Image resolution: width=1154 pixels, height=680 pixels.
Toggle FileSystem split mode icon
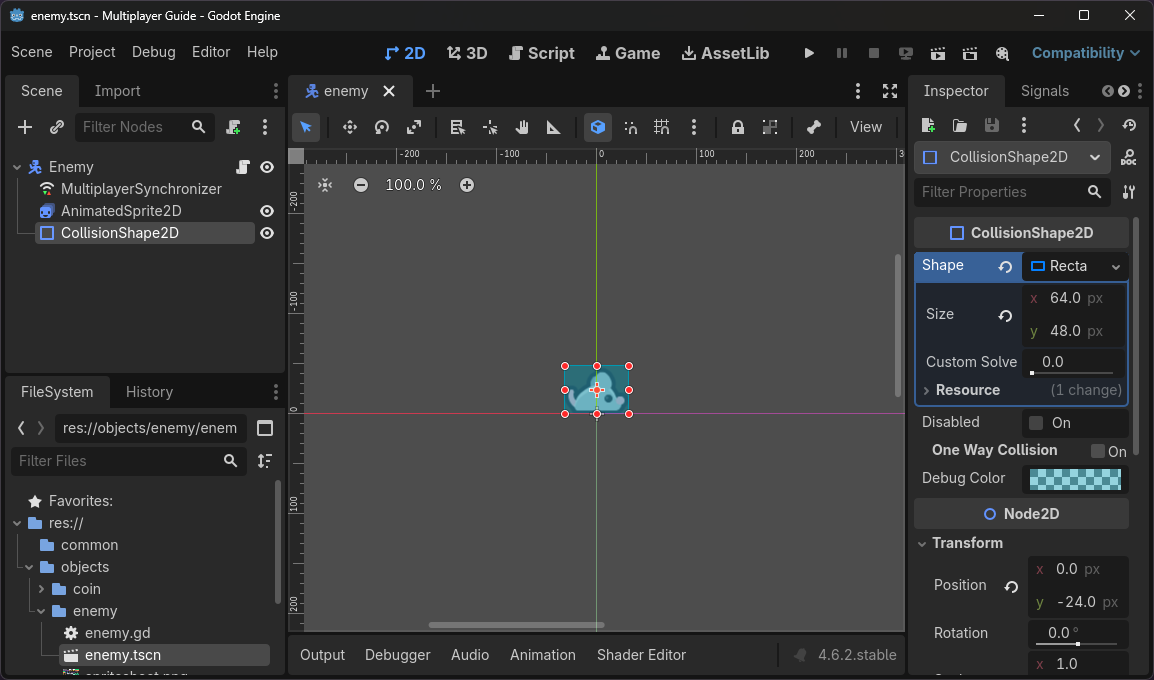click(x=265, y=428)
